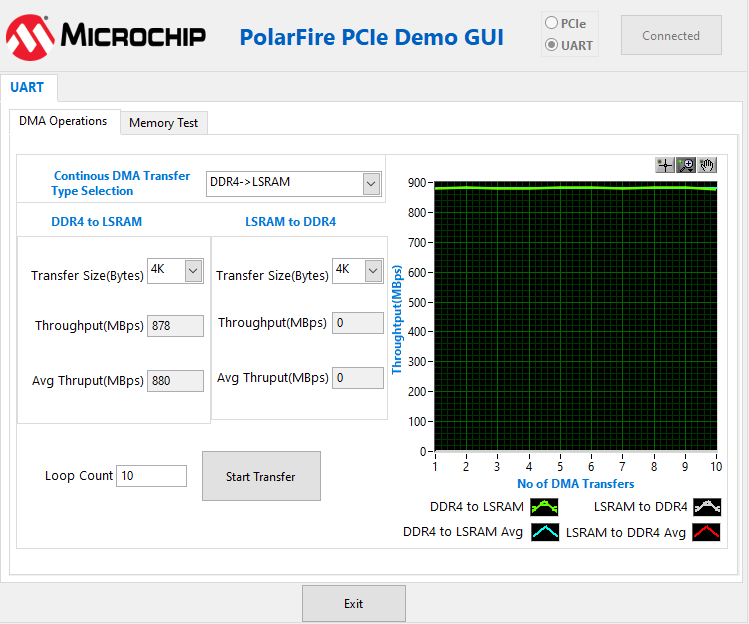Select the graph pan hand tool
Image resolution: width=749 pixels, height=624 pixels.
click(707, 165)
